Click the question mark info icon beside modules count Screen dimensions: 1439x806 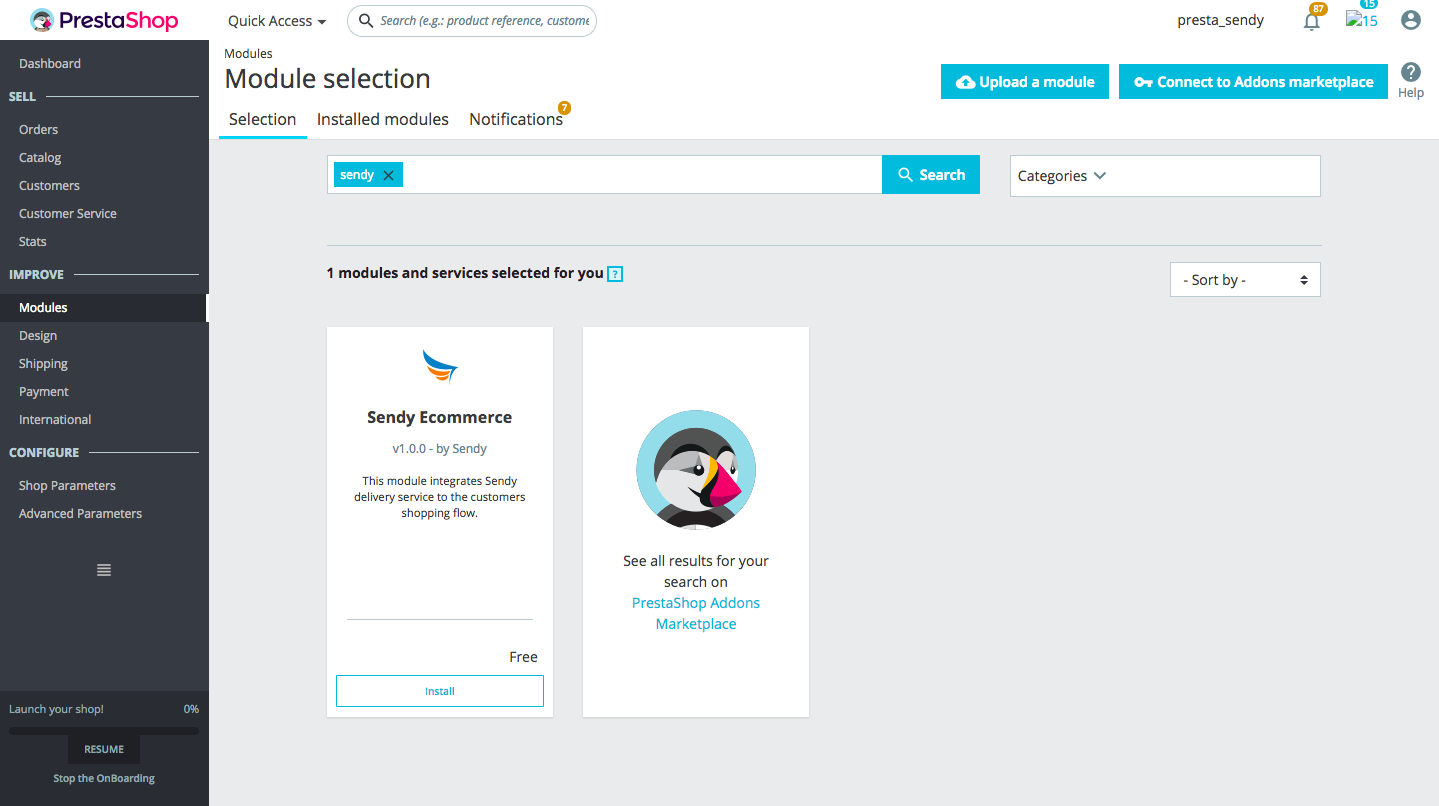coord(615,273)
